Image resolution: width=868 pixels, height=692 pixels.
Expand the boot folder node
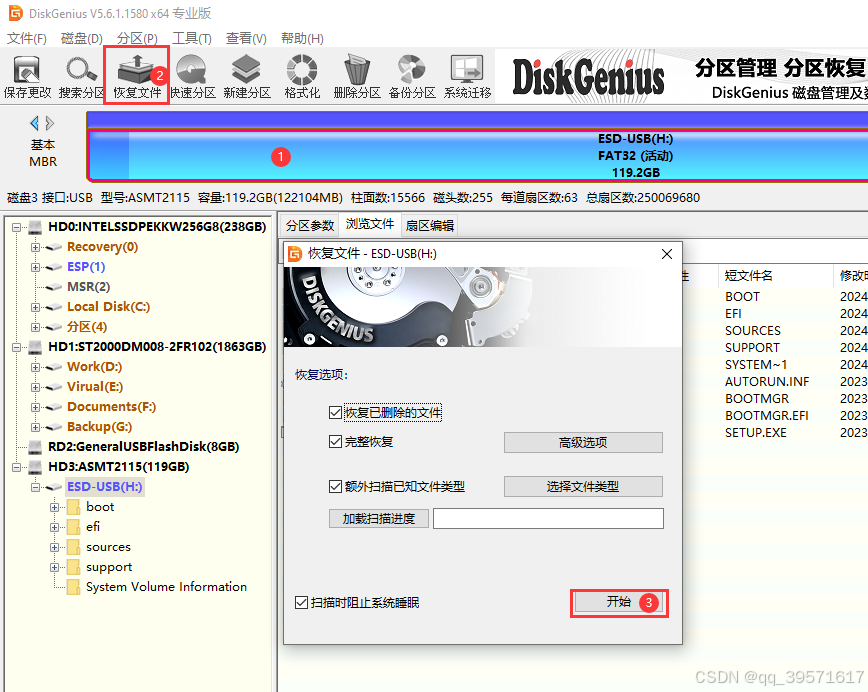(x=54, y=507)
